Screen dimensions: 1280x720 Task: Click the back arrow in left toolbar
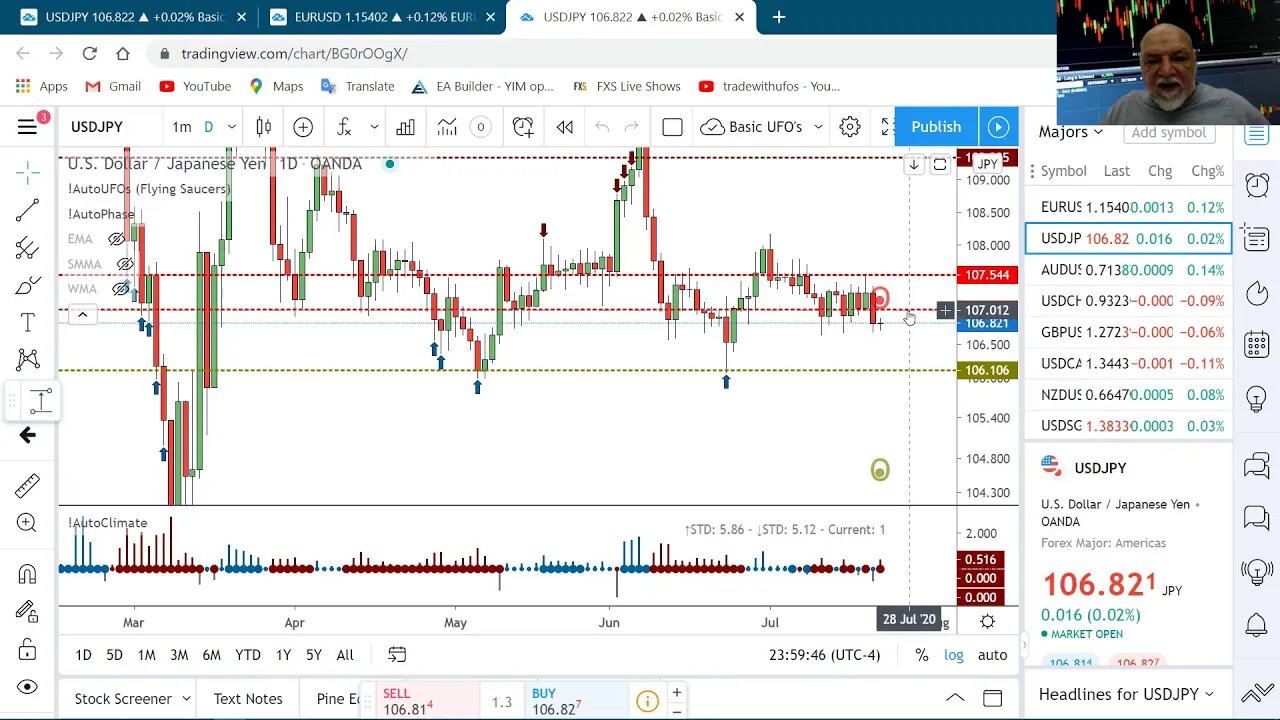27,435
